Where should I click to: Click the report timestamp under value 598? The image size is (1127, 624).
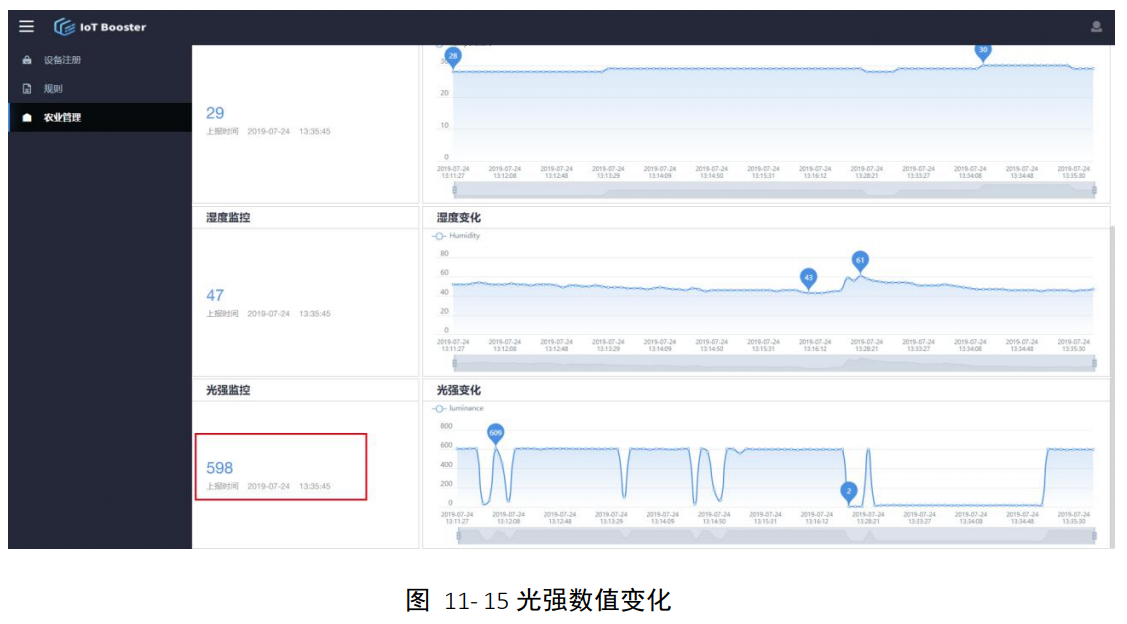[x=268, y=487]
